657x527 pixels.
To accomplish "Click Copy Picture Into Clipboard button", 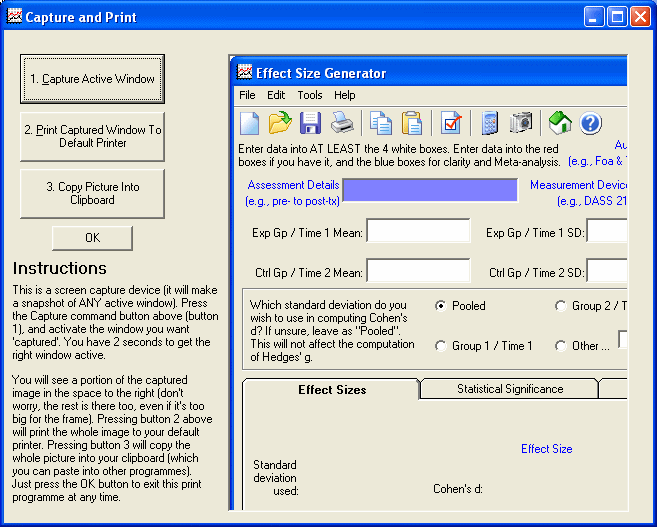I will tap(92, 193).
